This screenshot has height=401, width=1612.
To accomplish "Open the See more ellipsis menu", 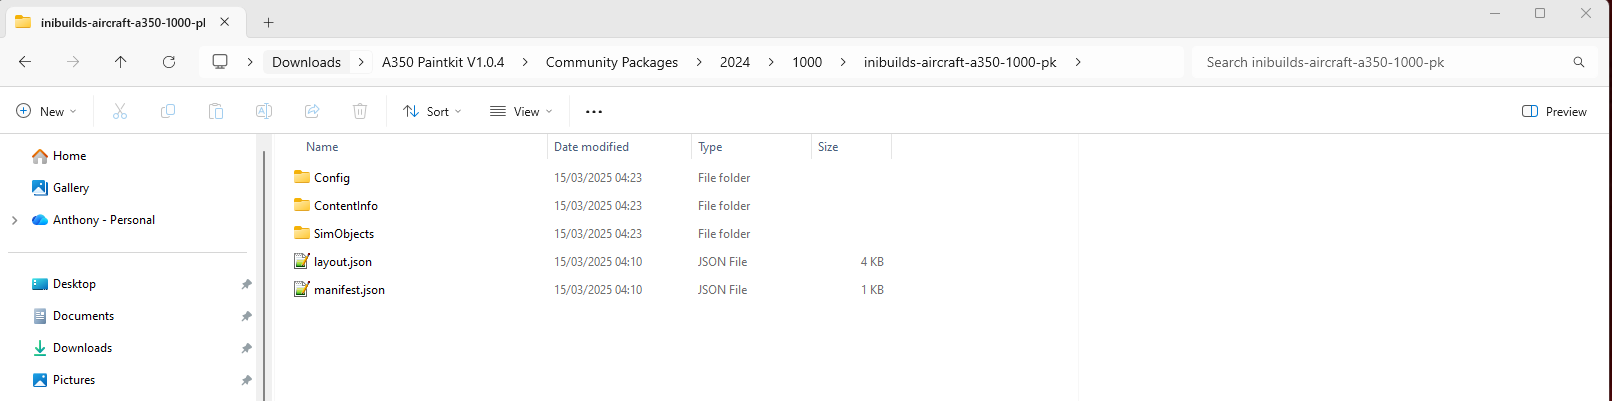I will click(594, 112).
